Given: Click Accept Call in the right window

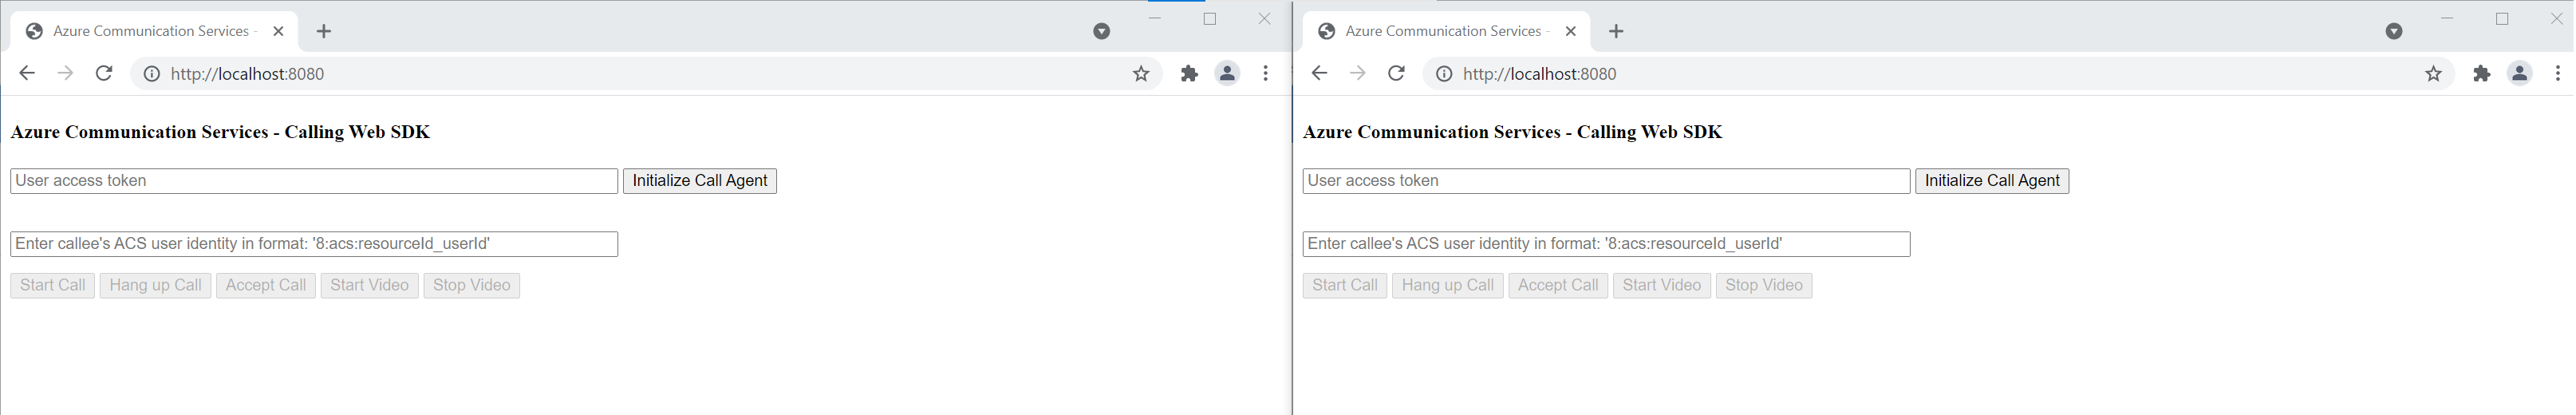Looking at the screenshot, I should click(x=1557, y=285).
